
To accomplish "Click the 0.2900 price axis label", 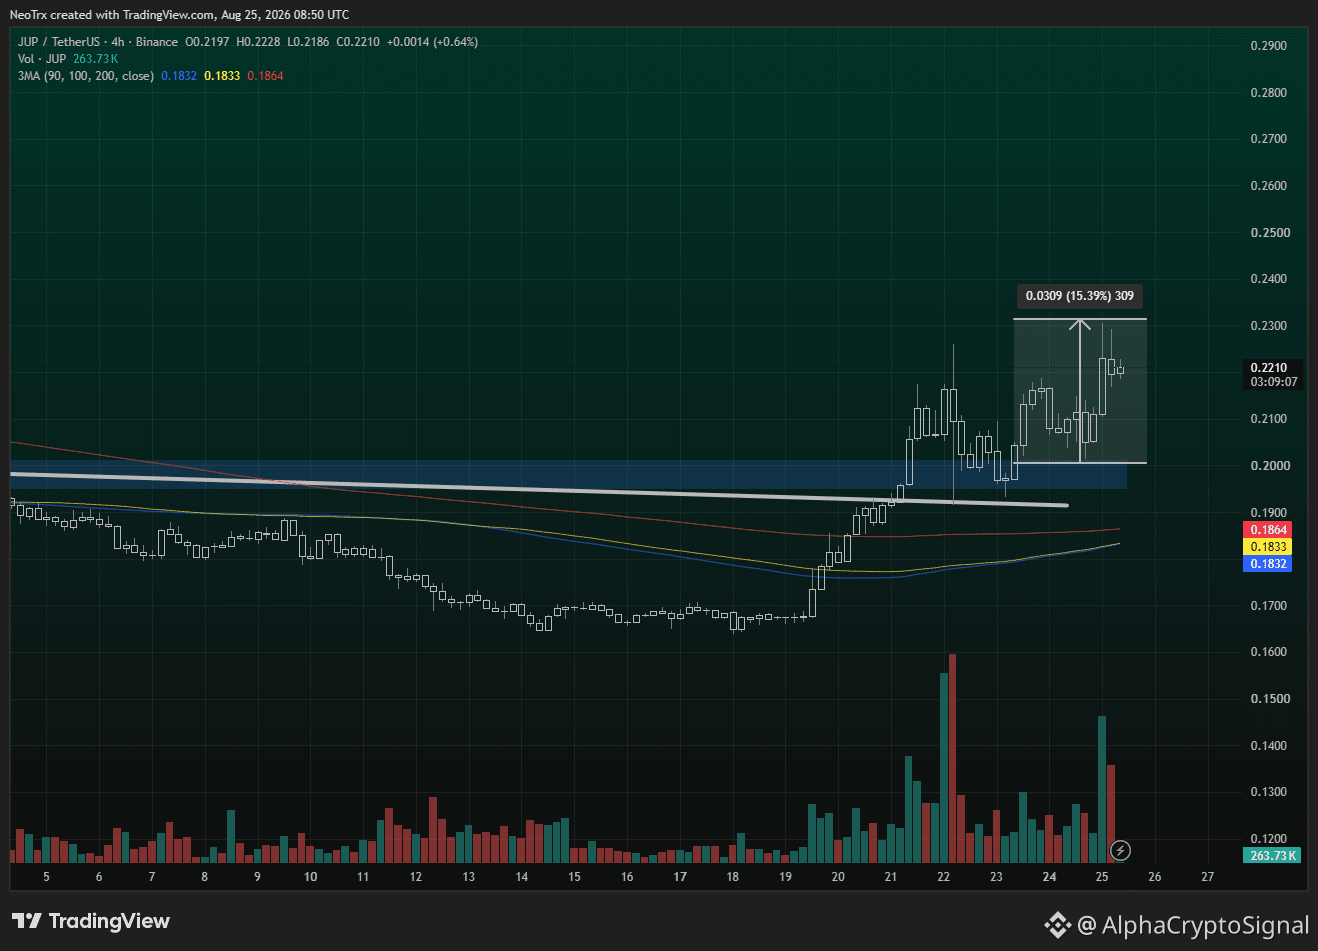I will [1269, 46].
